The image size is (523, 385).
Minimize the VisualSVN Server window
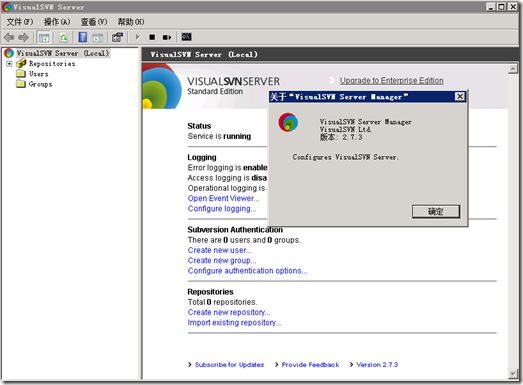(x=490, y=7)
